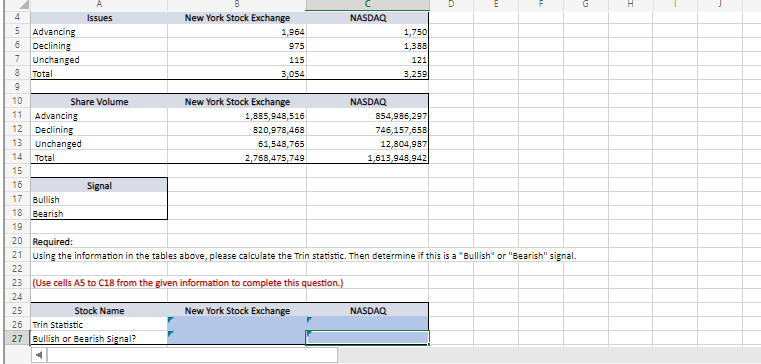Screen dimensions: 761x364
Task: Click NYSE Bullish or Bearish Signal cell
Action: [x=237, y=338]
